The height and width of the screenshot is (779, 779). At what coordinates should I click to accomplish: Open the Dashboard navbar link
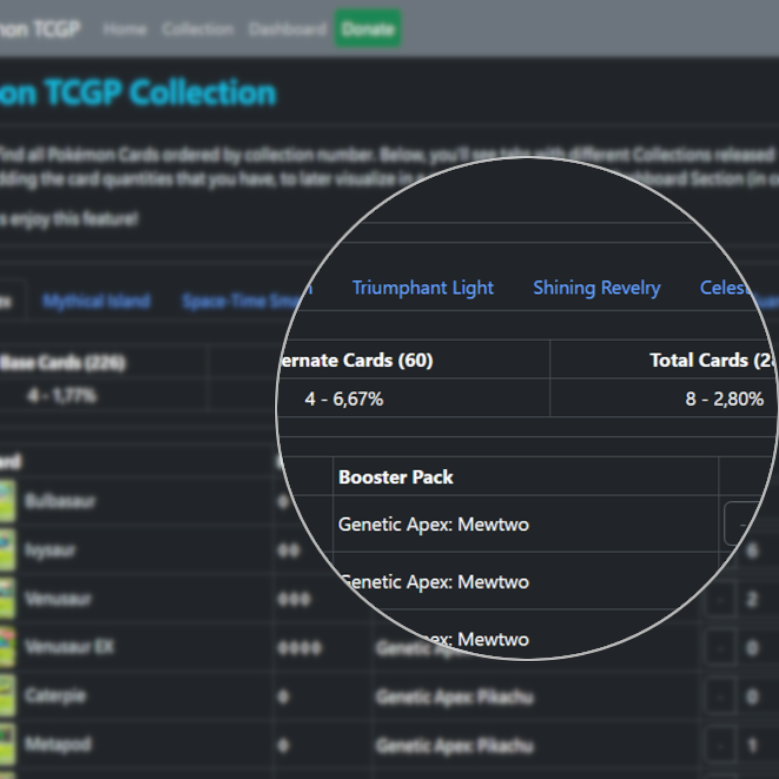287,29
